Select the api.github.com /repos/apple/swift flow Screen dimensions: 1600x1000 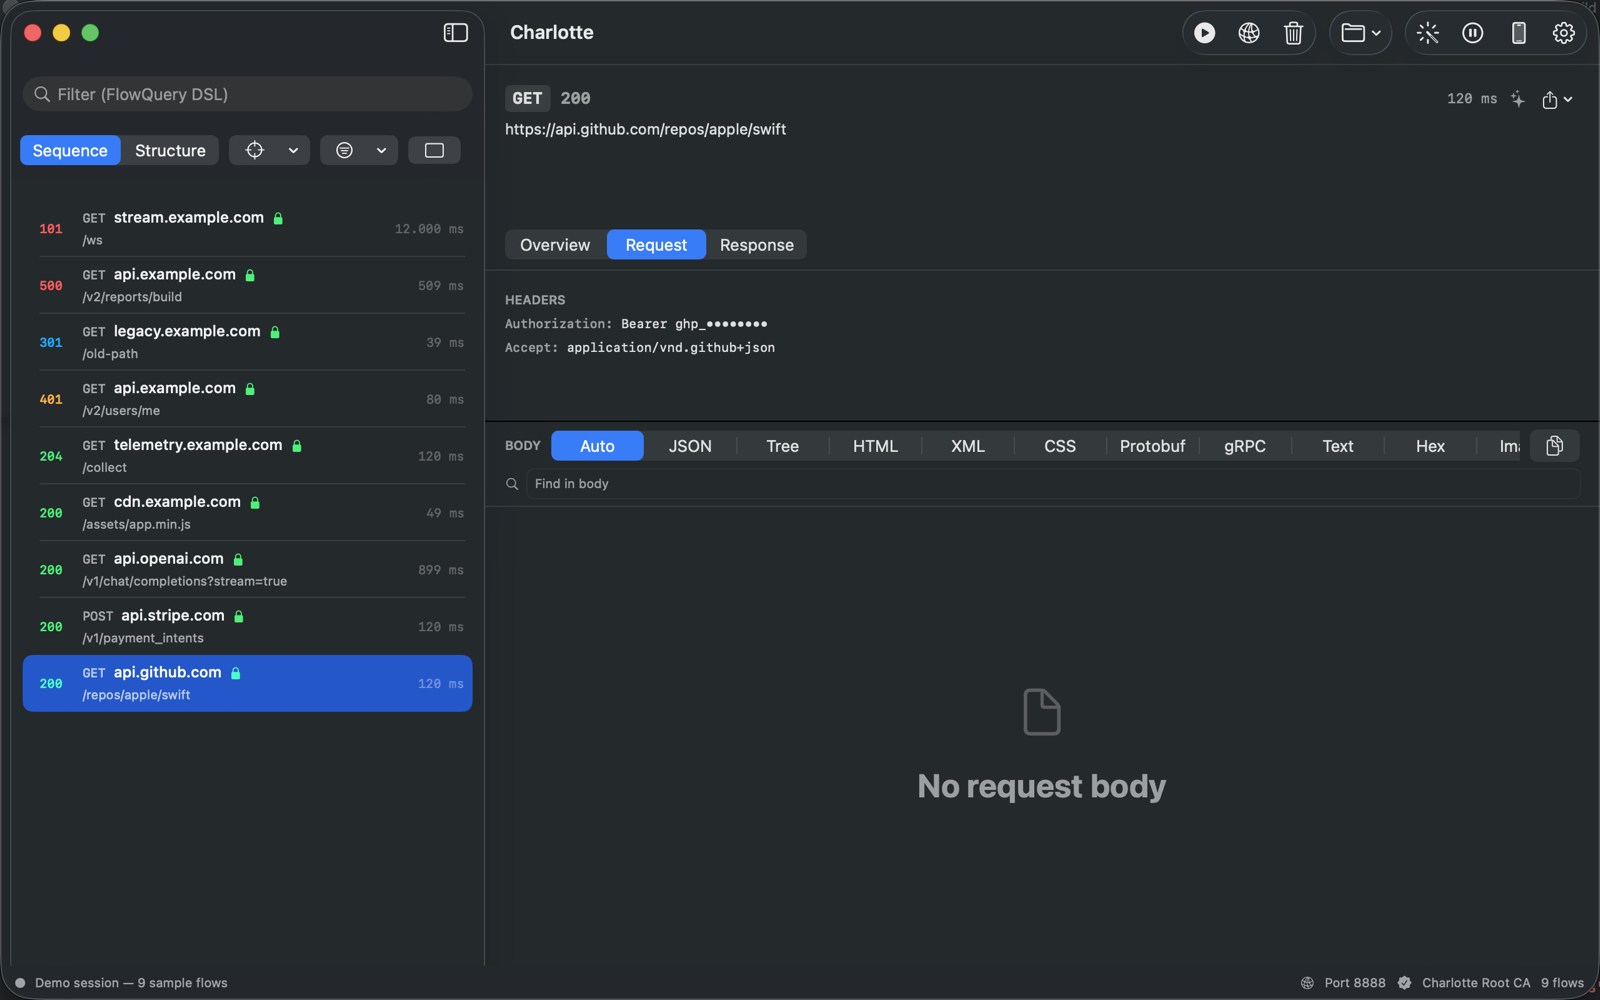pyautogui.click(x=247, y=684)
